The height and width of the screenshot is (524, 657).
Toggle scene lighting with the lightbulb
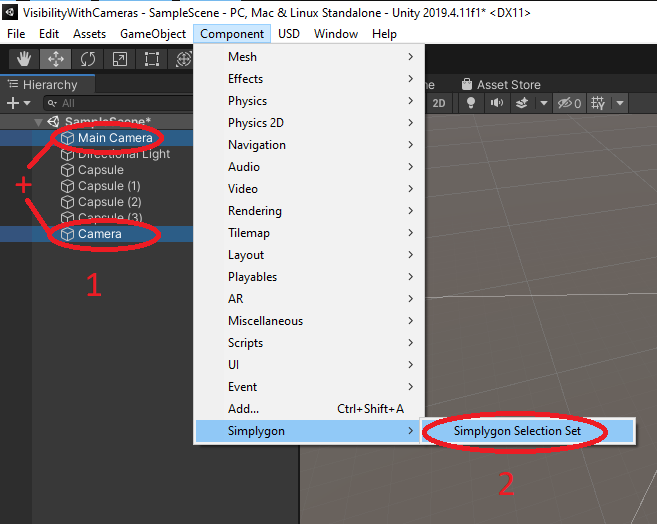(468, 103)
